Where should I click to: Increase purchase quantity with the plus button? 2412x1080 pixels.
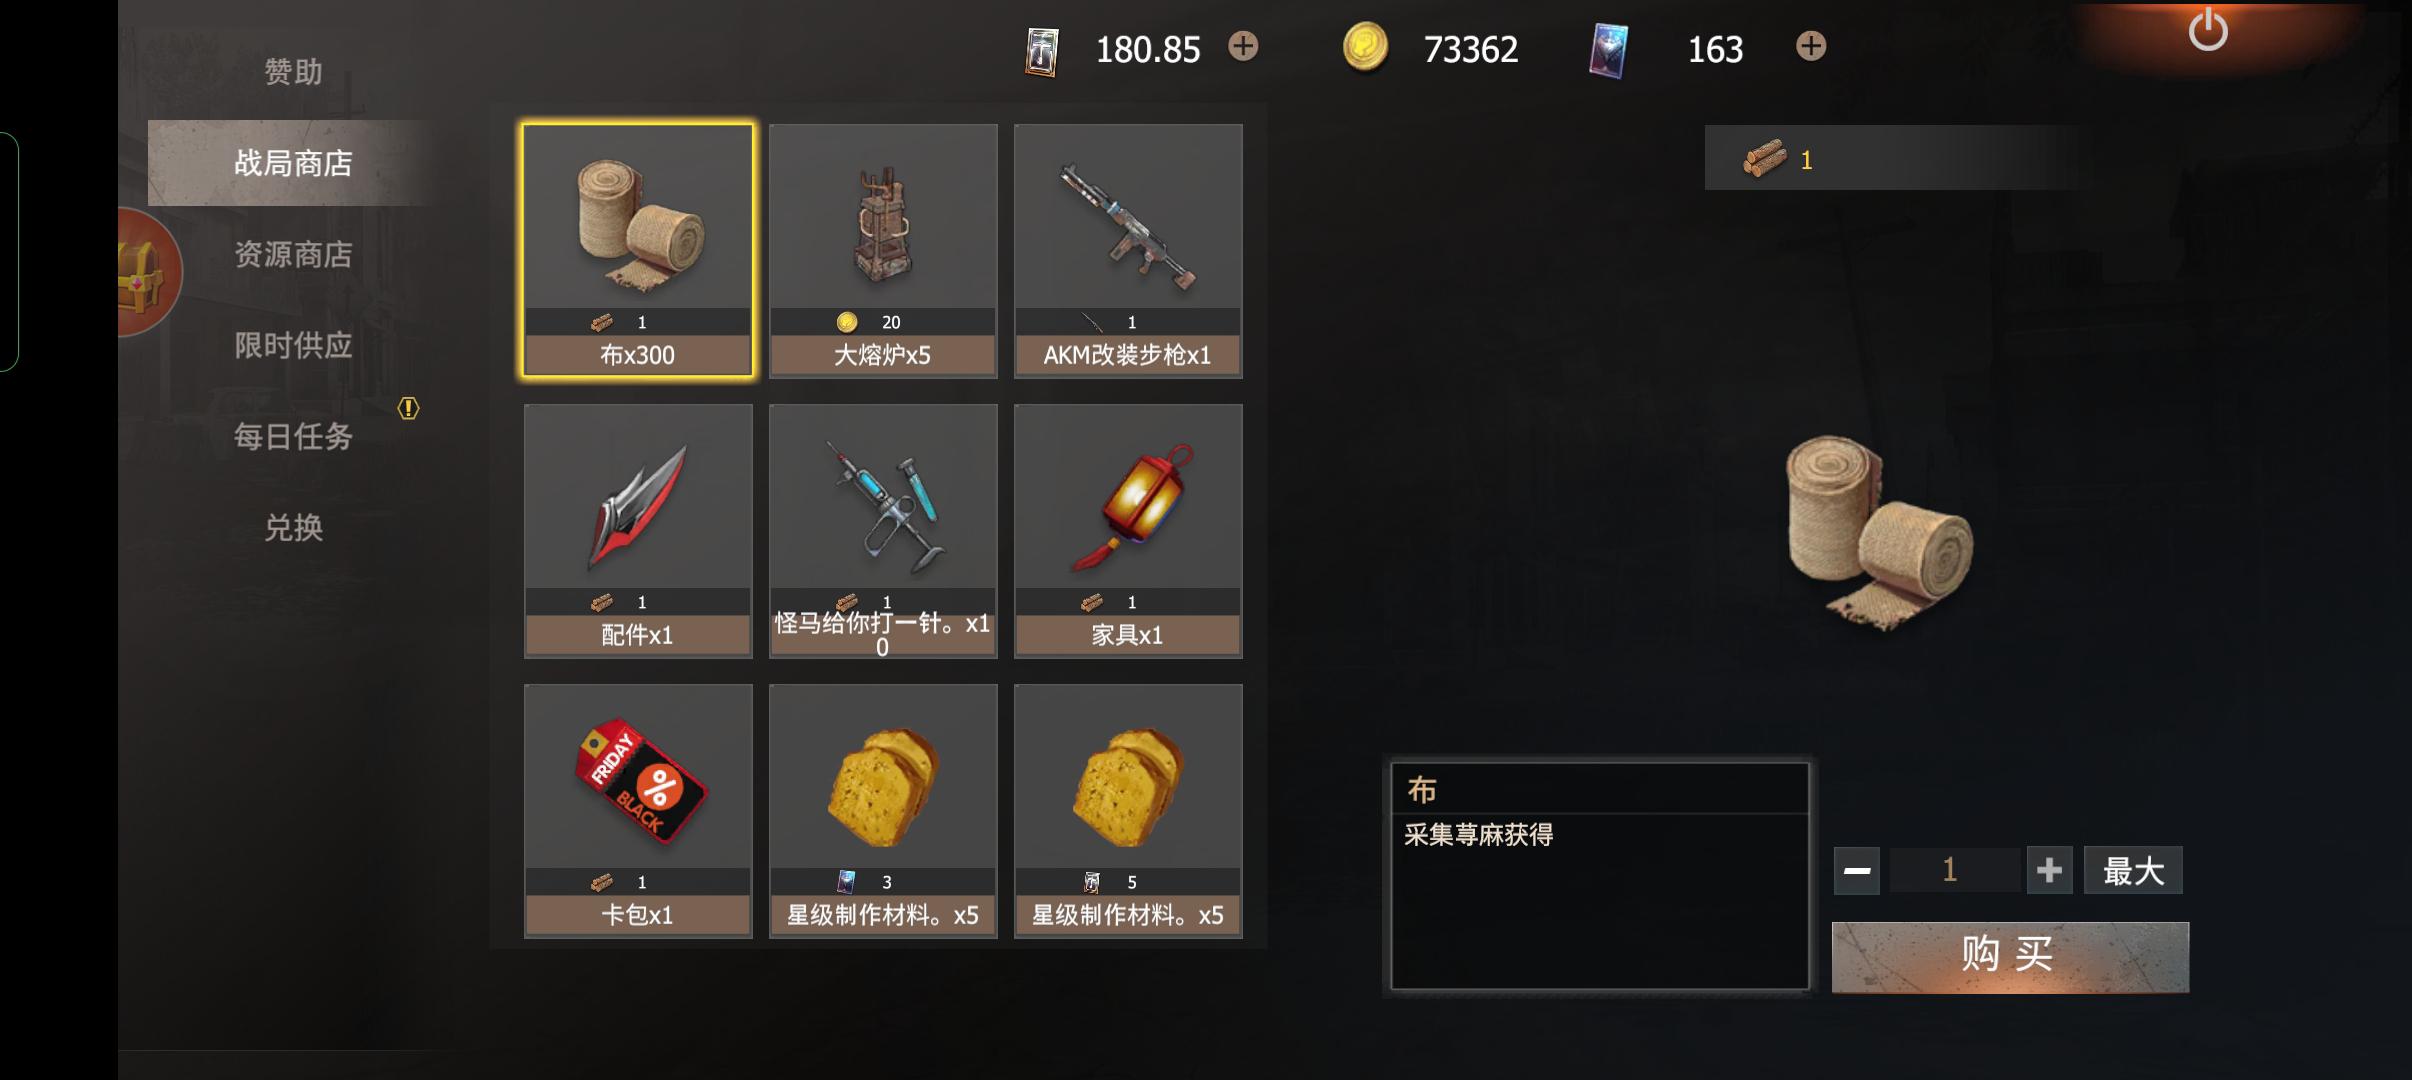click(x=2049, y=870)
